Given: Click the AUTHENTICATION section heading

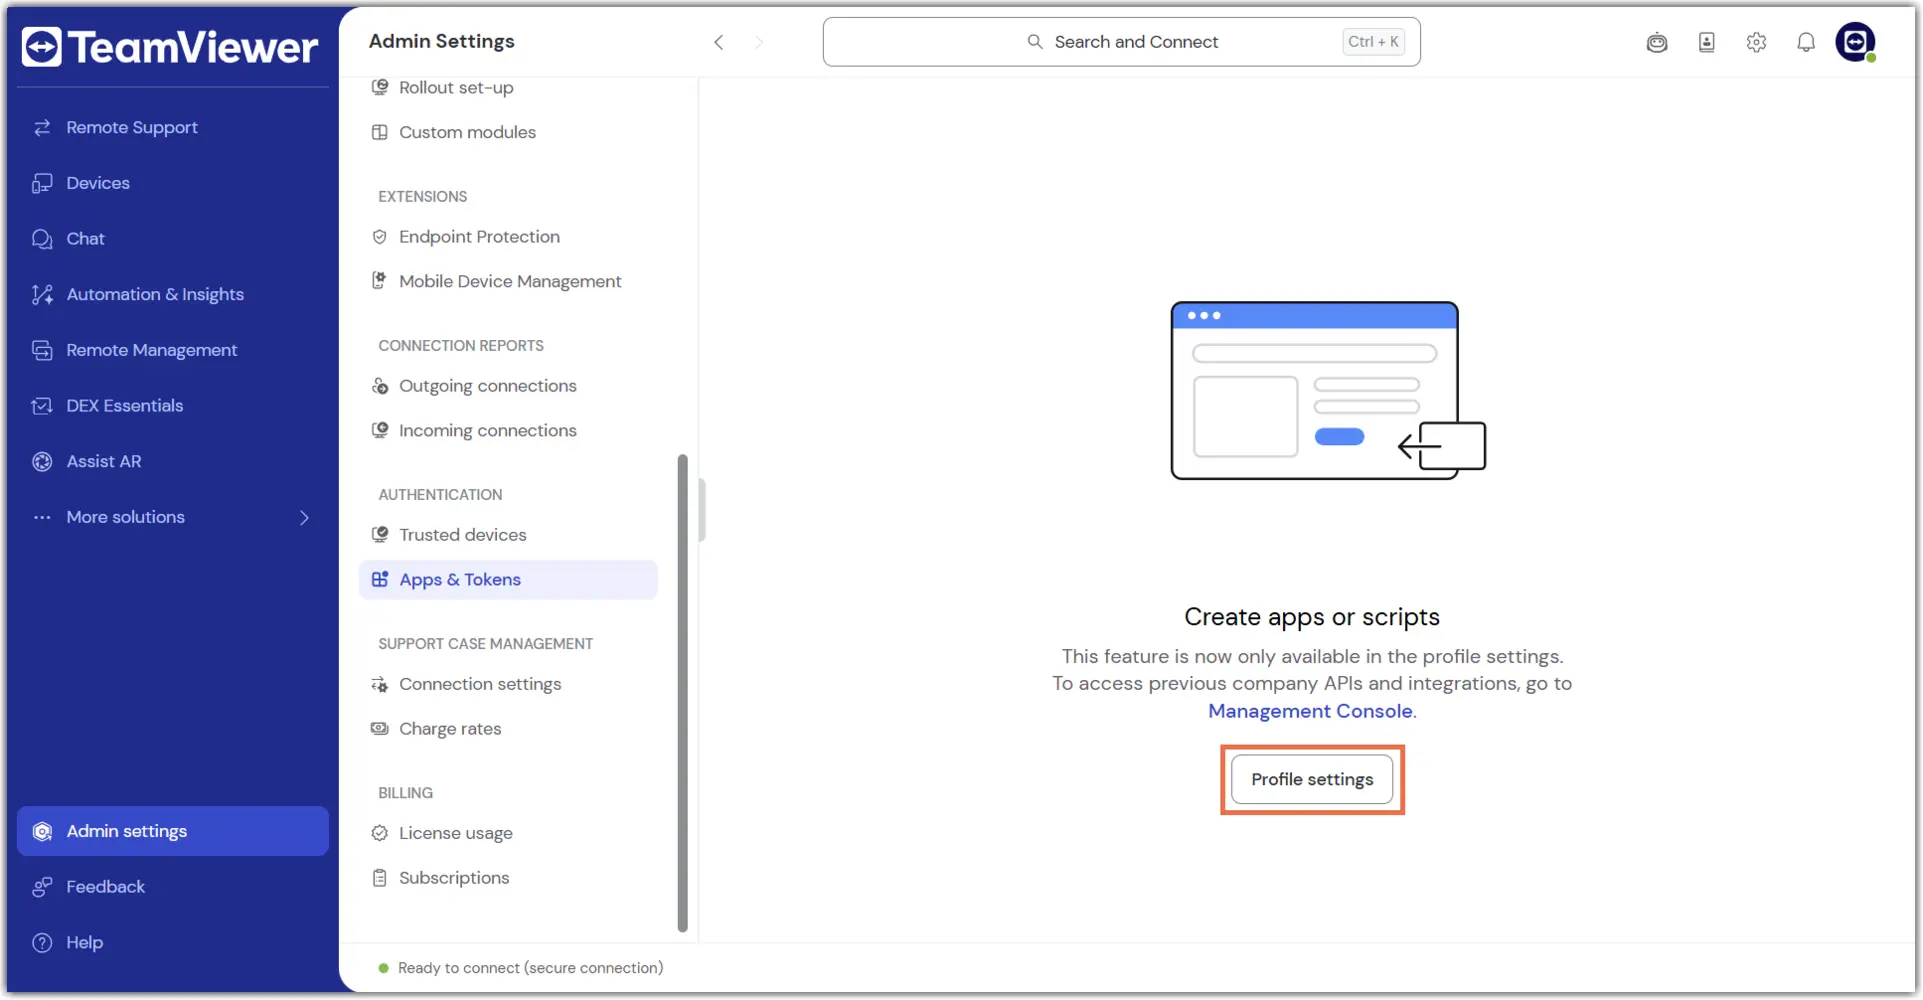Looking at the screenshot, I should pyautogui.click(x=440, y=495).
